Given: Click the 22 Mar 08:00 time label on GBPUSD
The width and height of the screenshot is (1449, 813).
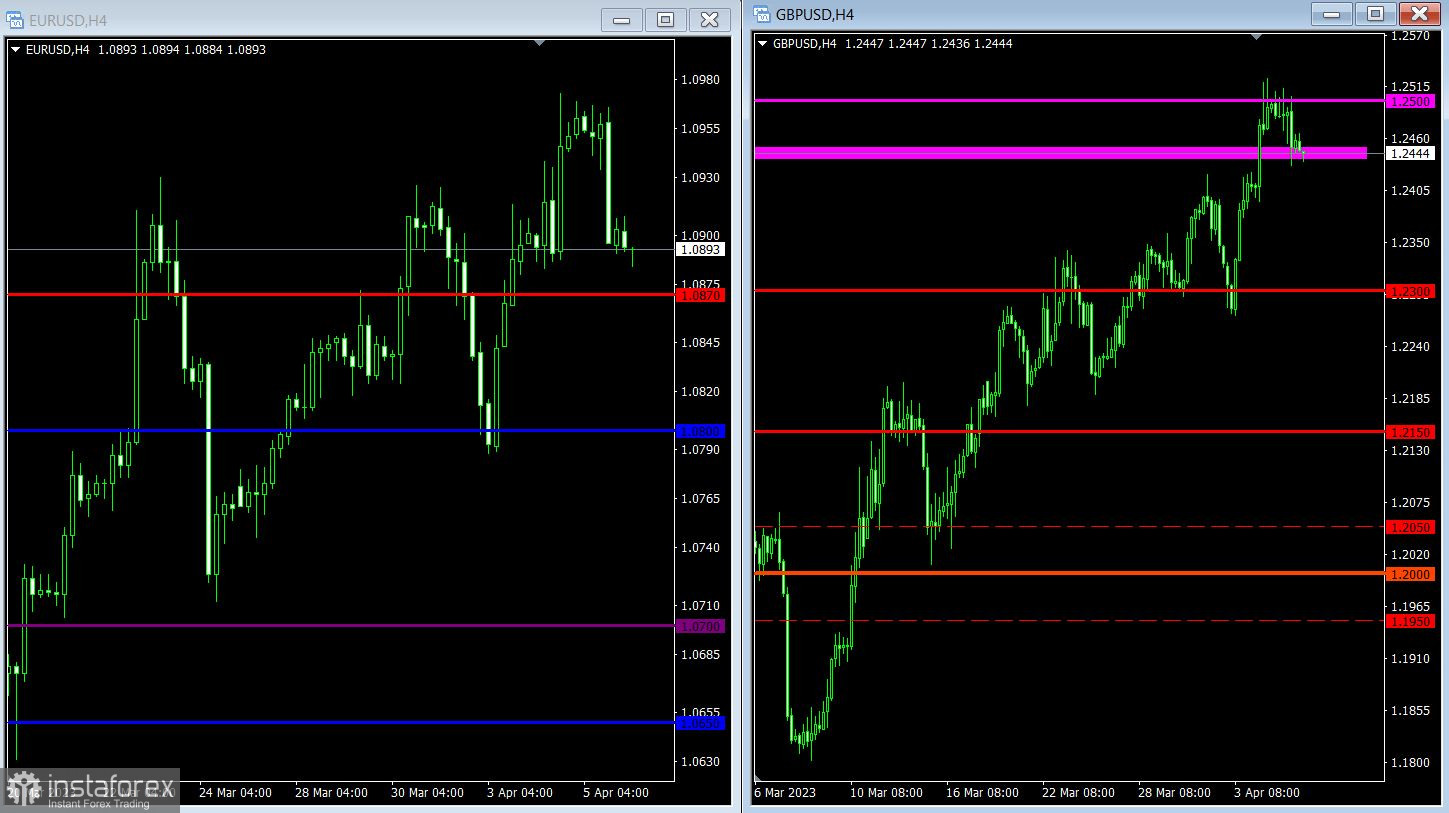Looking at the screenshot, I should pyautogui.click(x=1078, y=793).
